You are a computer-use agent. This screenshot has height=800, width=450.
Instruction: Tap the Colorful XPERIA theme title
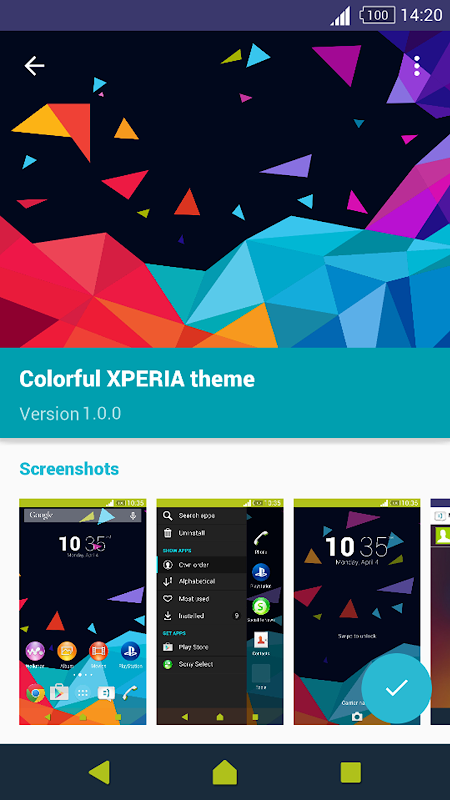click(137, 379)
